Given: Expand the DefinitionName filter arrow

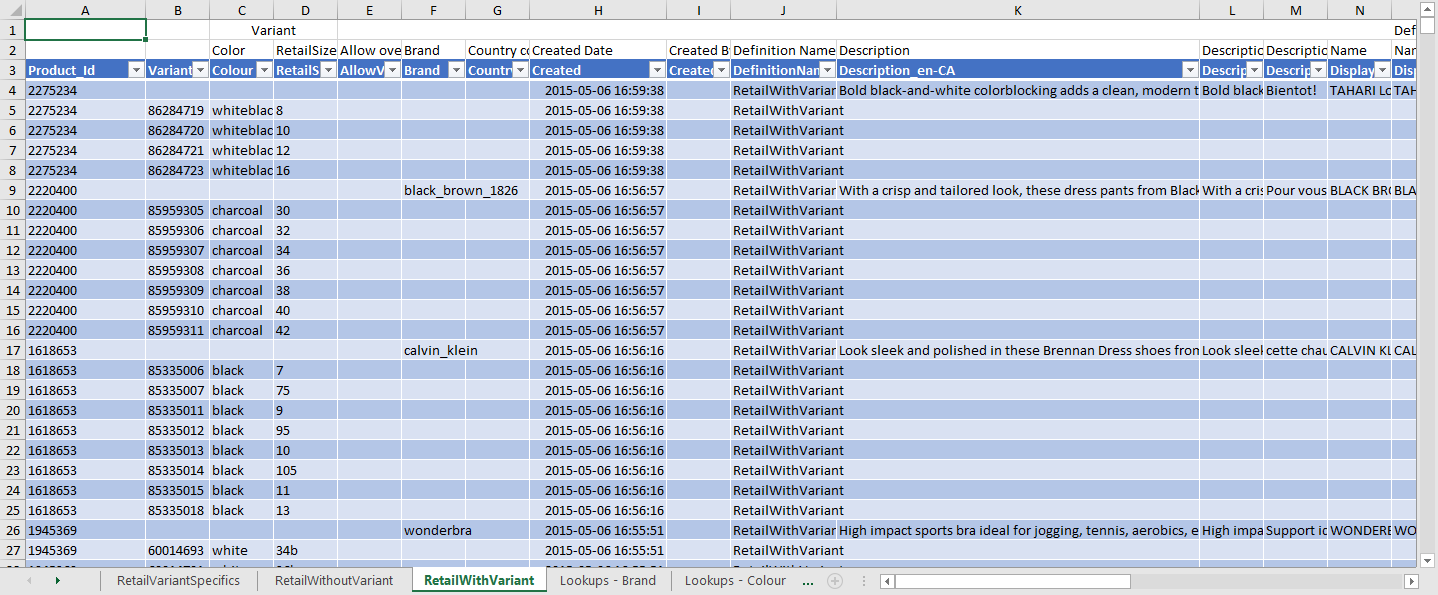Looking at the screenshot, I should tap(826, 71).
